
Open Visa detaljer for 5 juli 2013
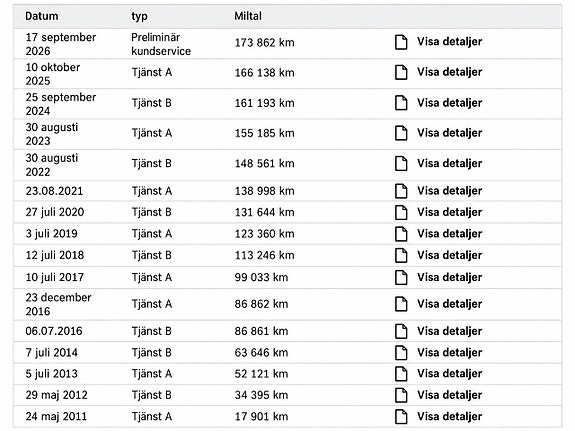pos(449,373)
